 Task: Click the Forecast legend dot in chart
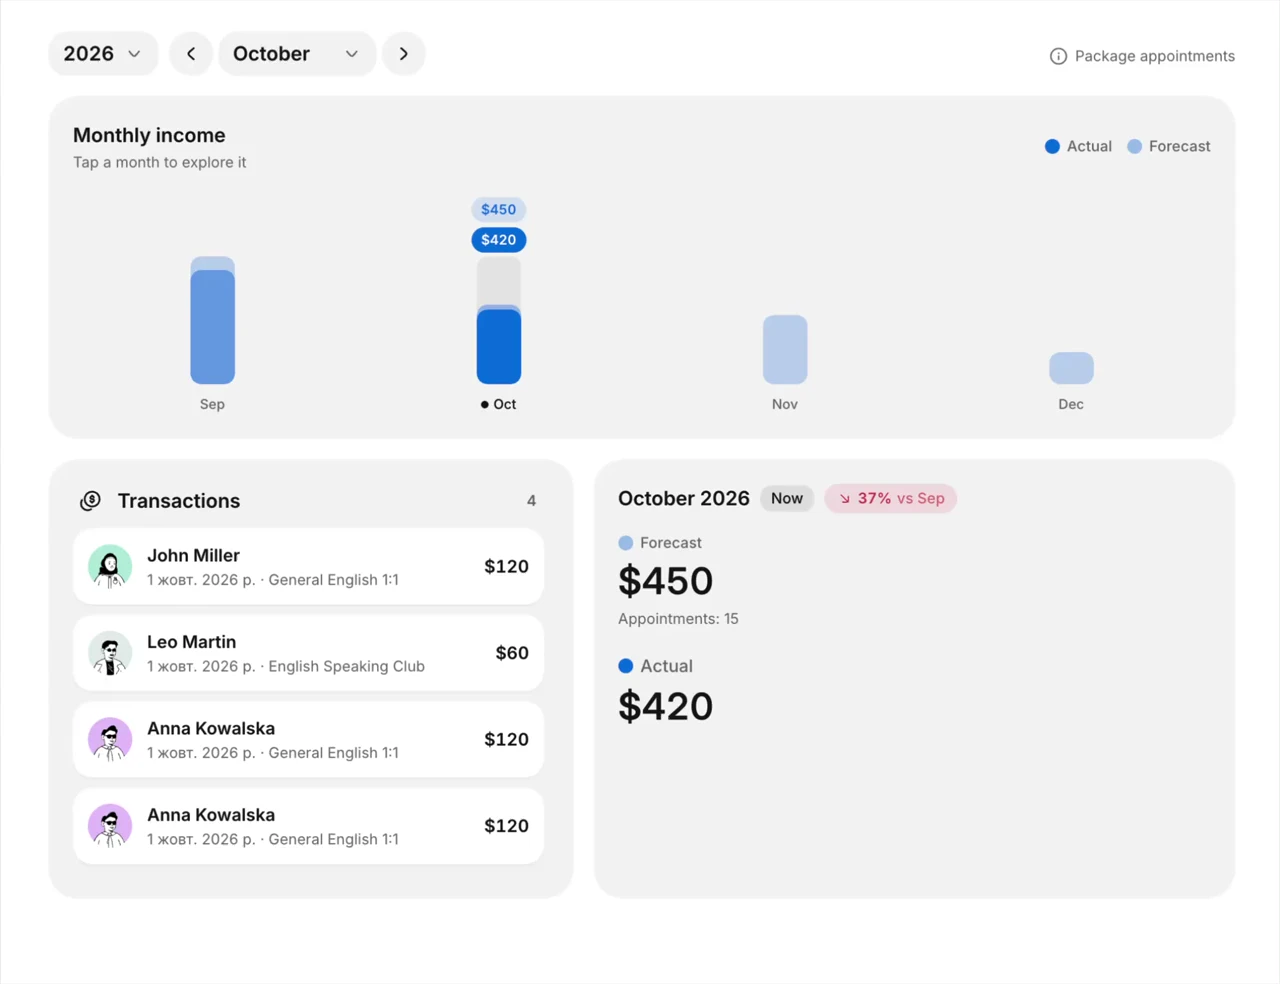point(1134,146)
